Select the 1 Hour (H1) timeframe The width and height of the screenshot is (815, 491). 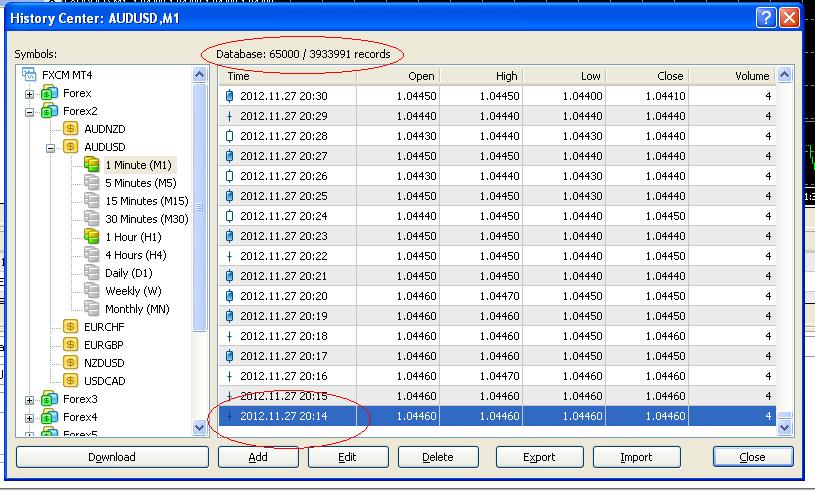pos(134,237)
